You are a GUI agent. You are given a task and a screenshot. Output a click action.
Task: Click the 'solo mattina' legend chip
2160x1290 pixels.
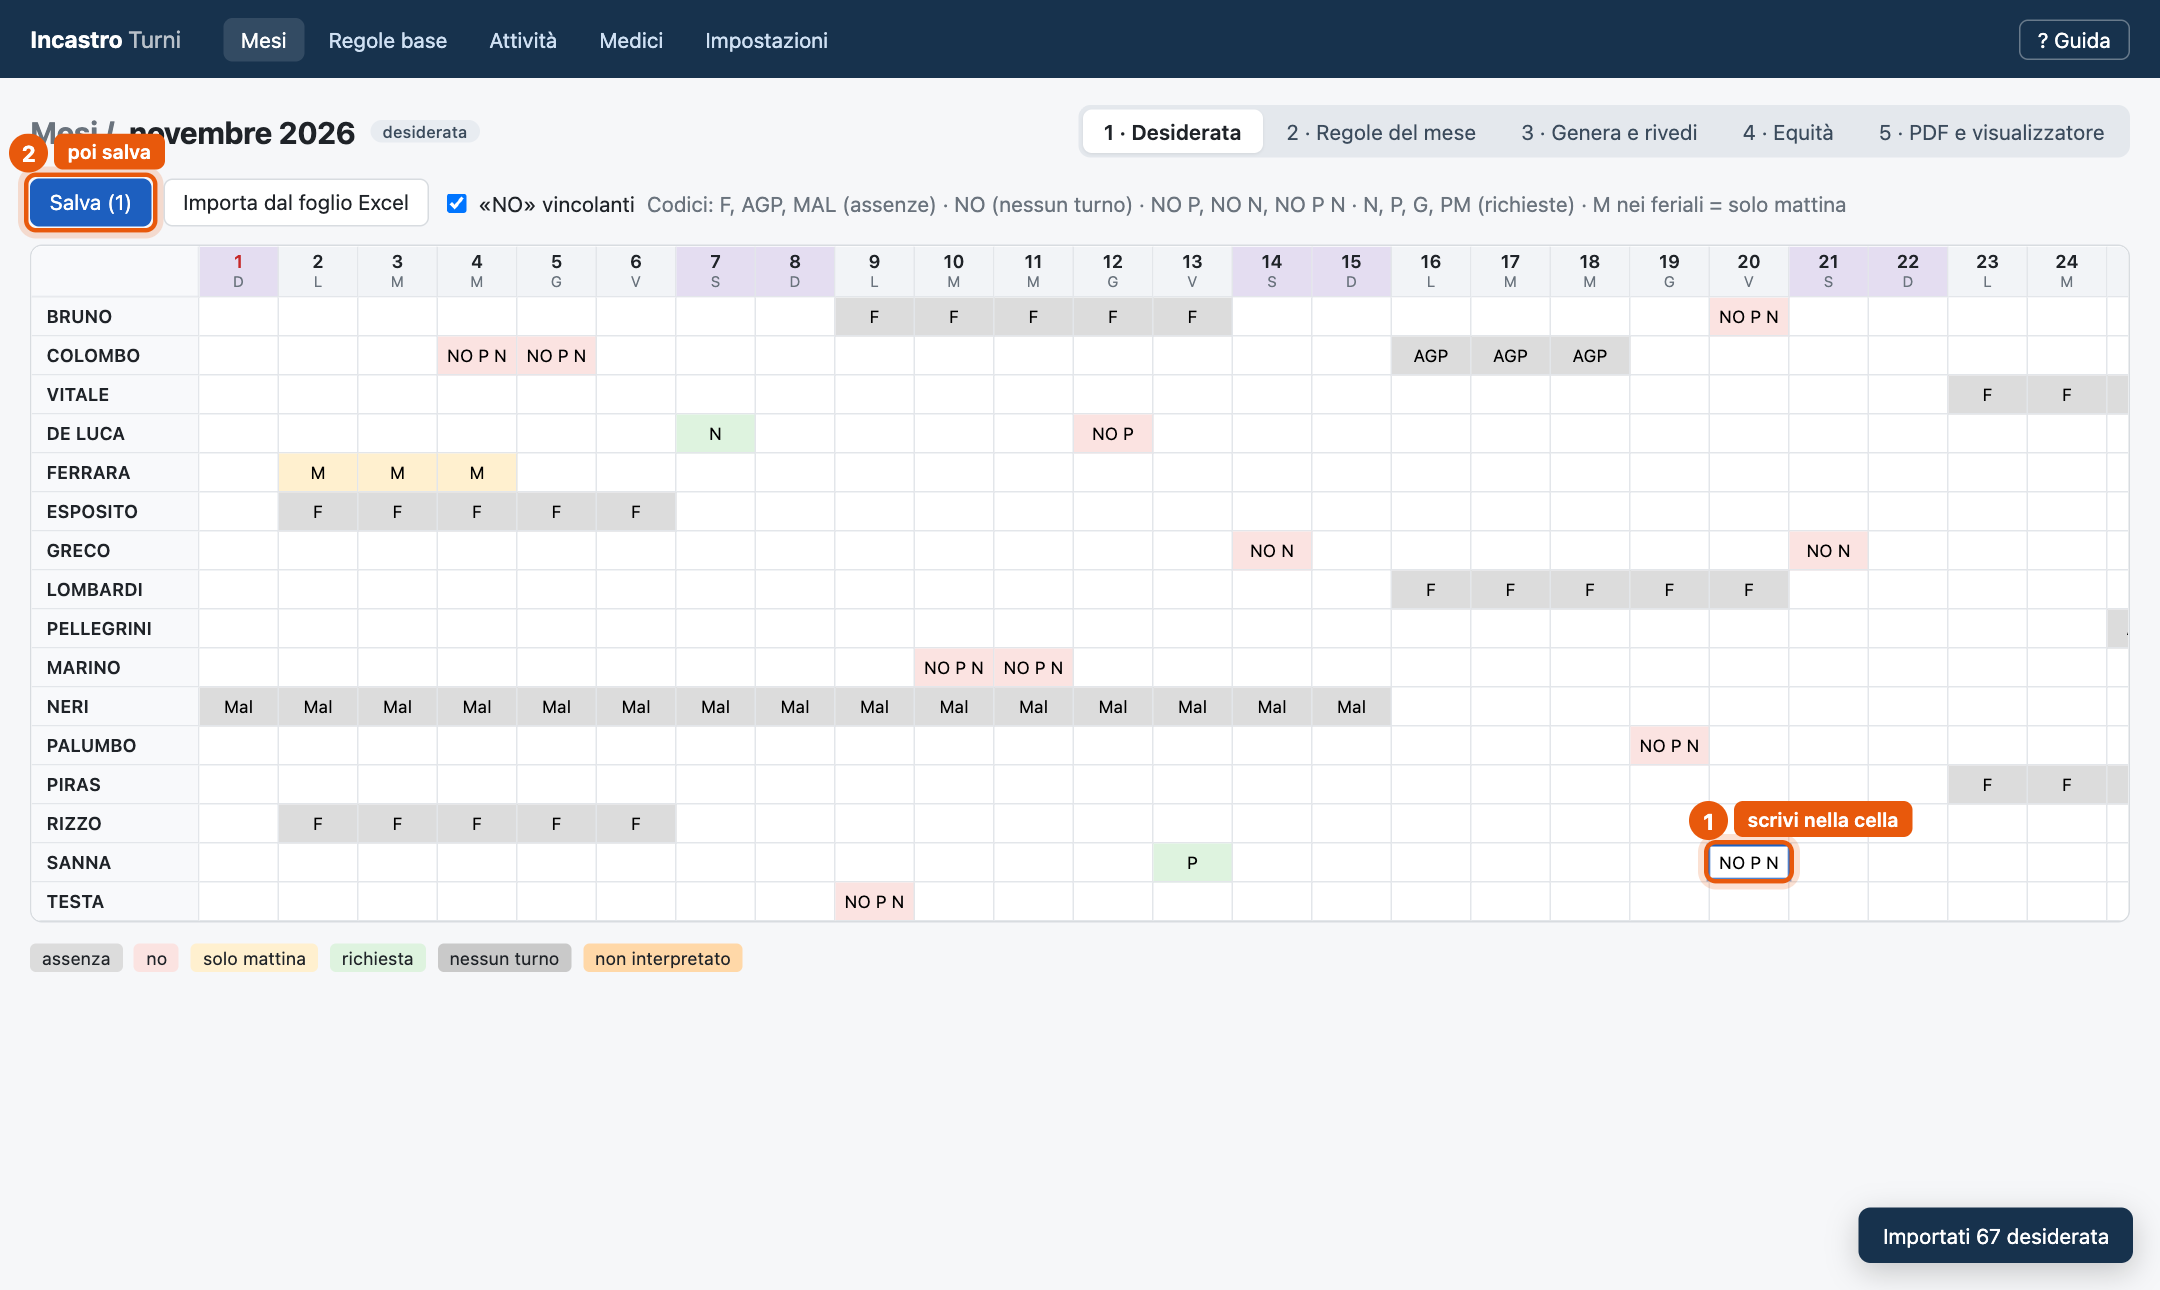click(254, 958)
